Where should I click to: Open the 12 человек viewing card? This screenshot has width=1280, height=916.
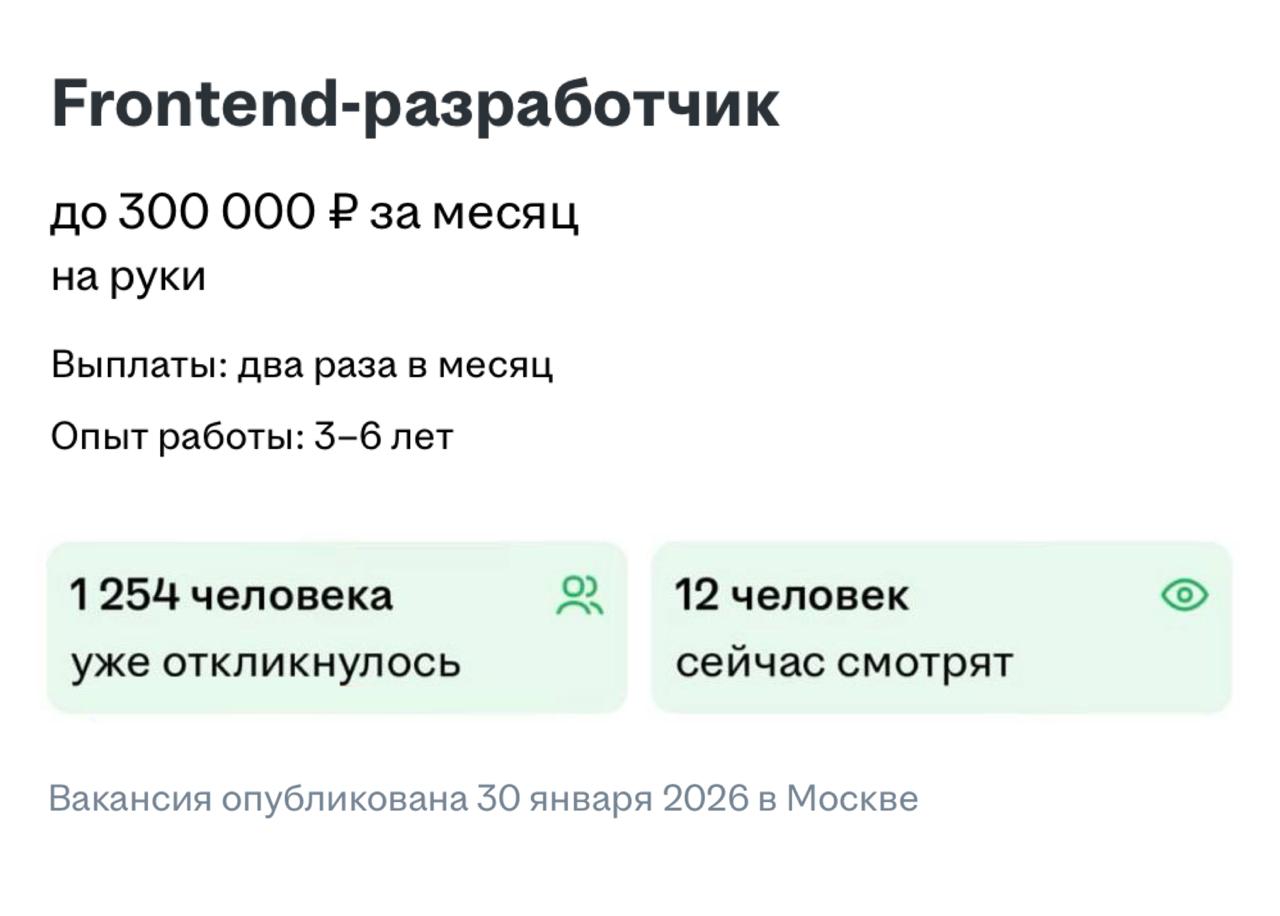click(941, 627)
